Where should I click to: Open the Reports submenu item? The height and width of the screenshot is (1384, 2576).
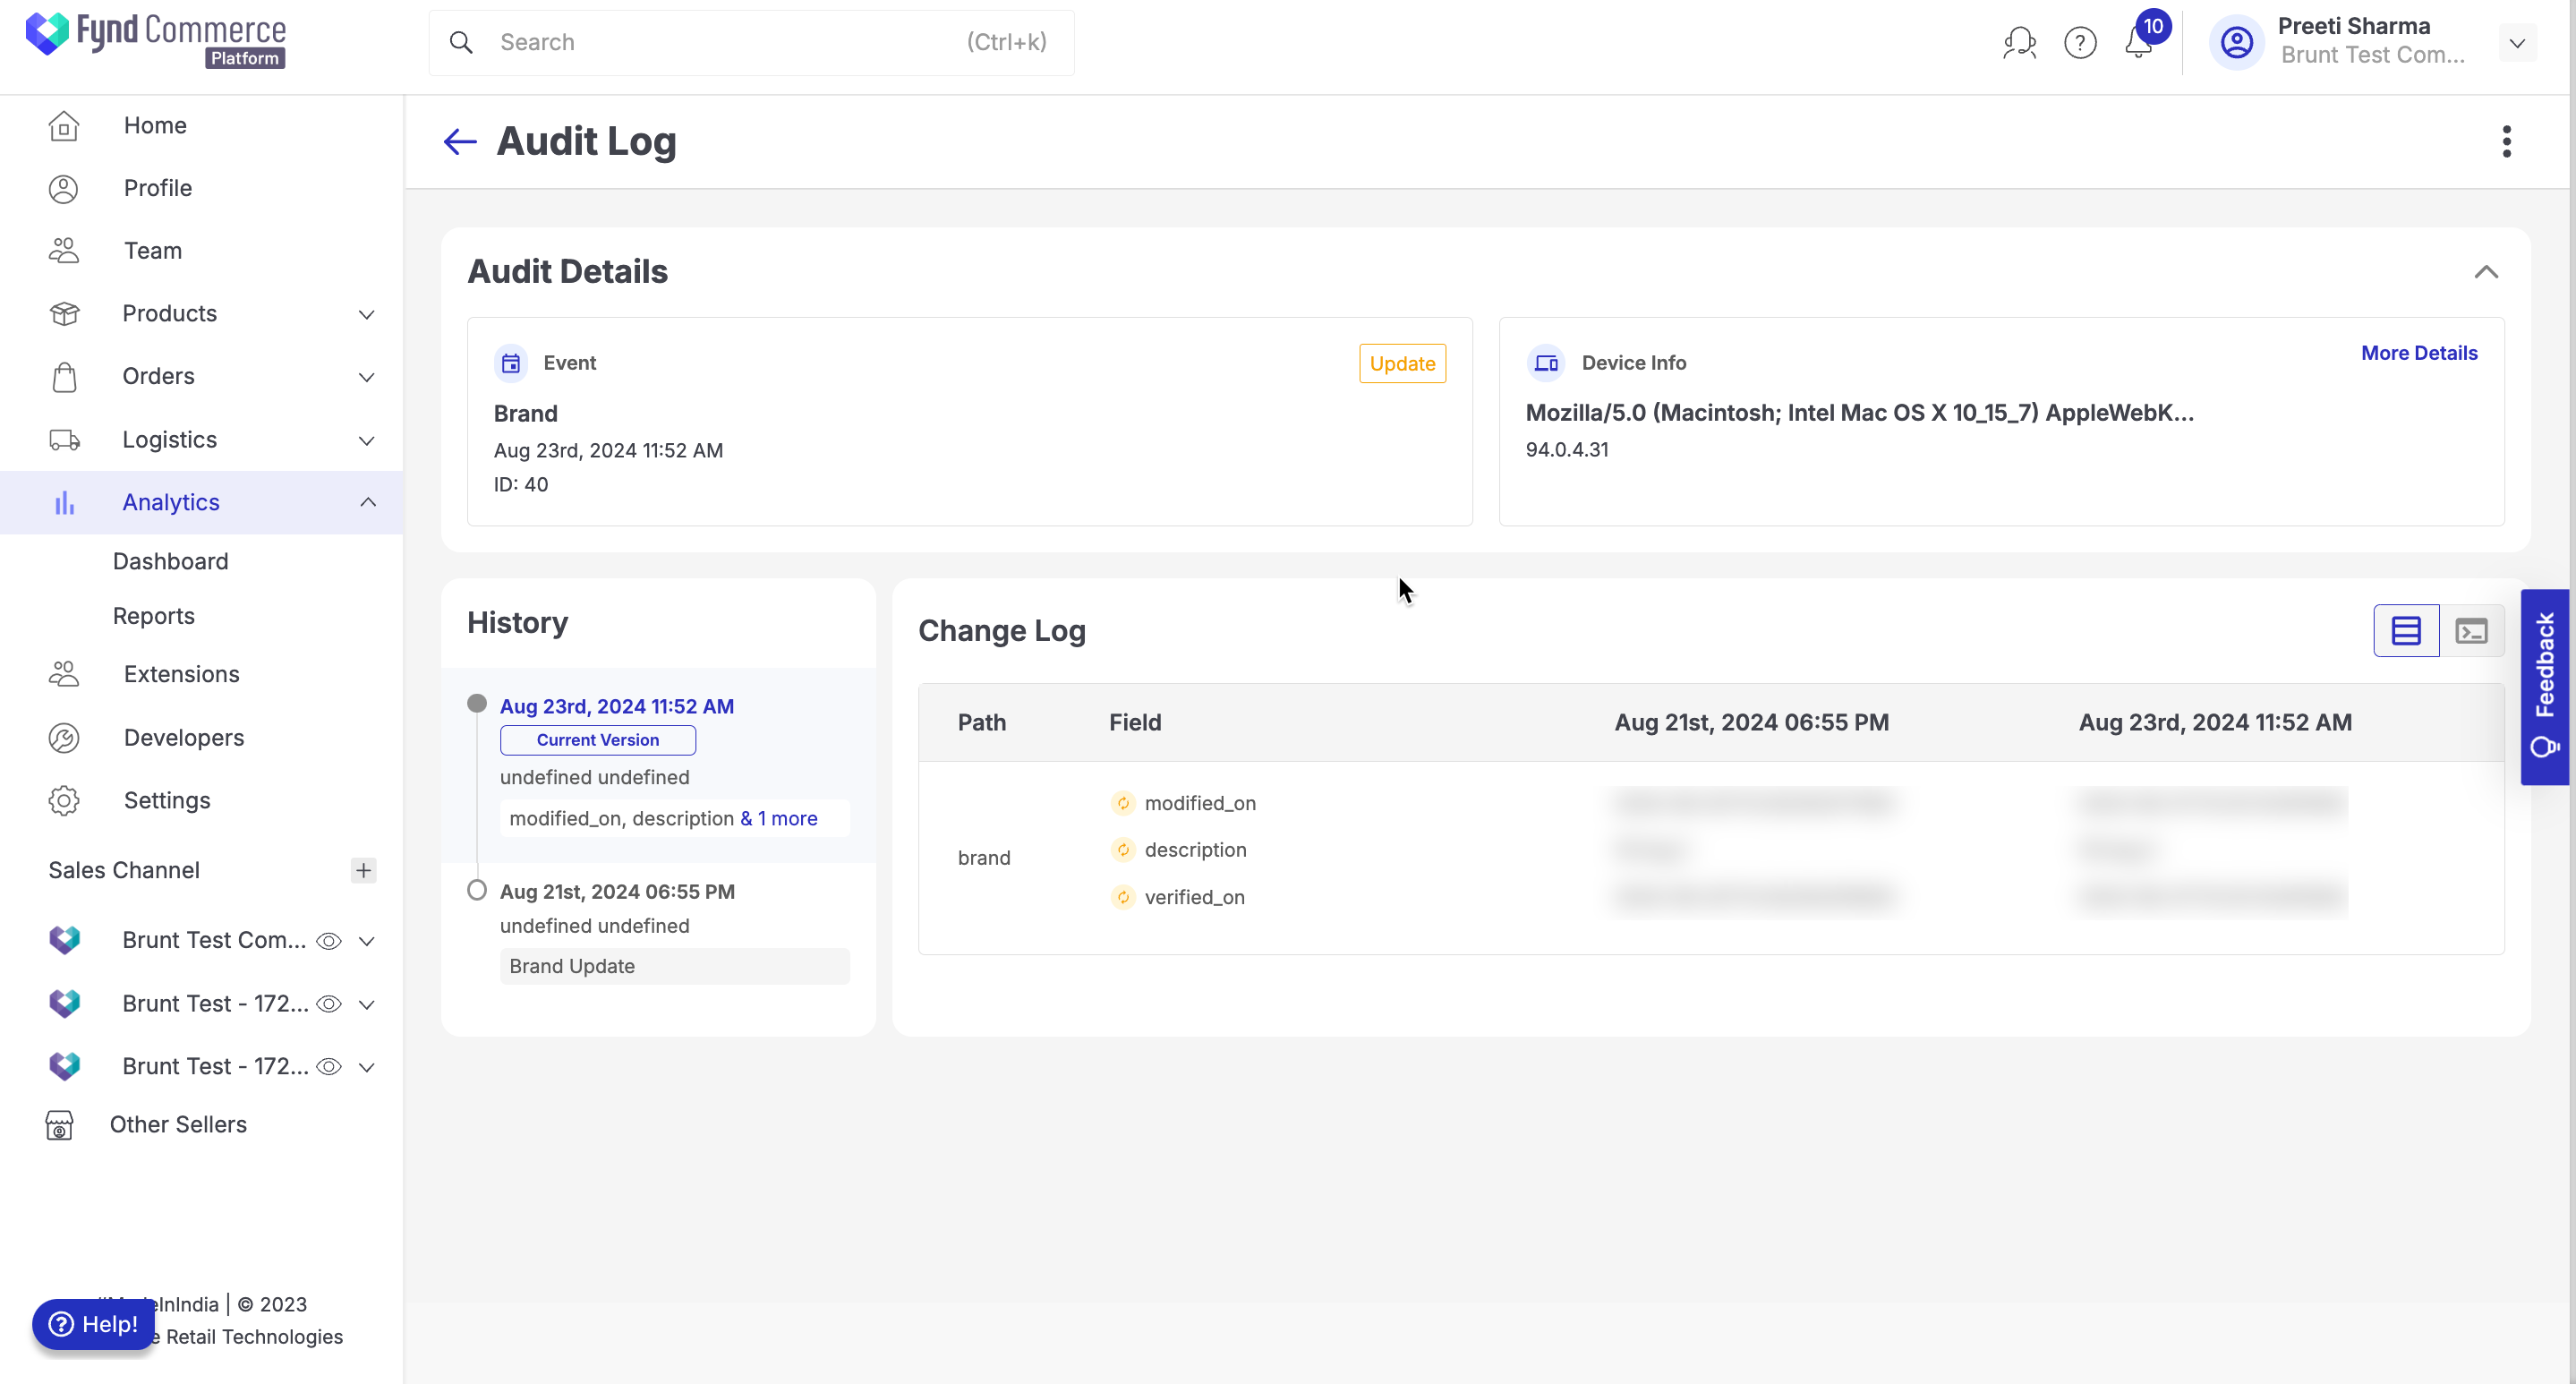click(x=154, y=616)
